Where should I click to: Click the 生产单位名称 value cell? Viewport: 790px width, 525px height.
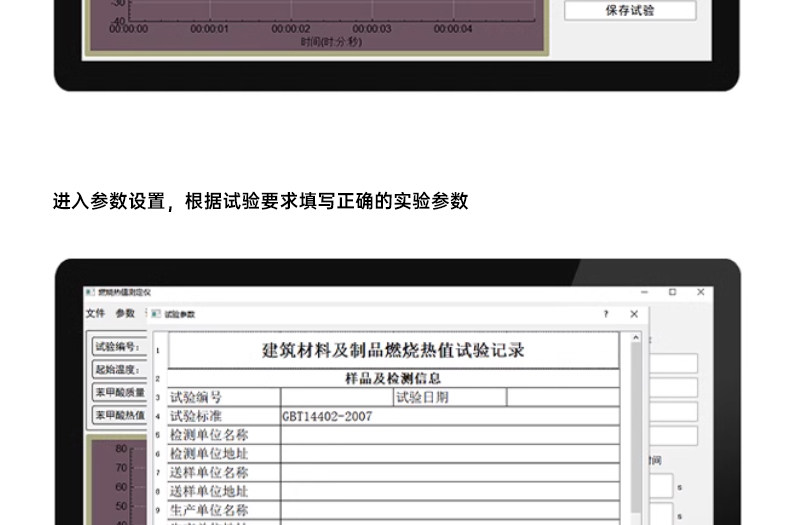pos(450,510)
